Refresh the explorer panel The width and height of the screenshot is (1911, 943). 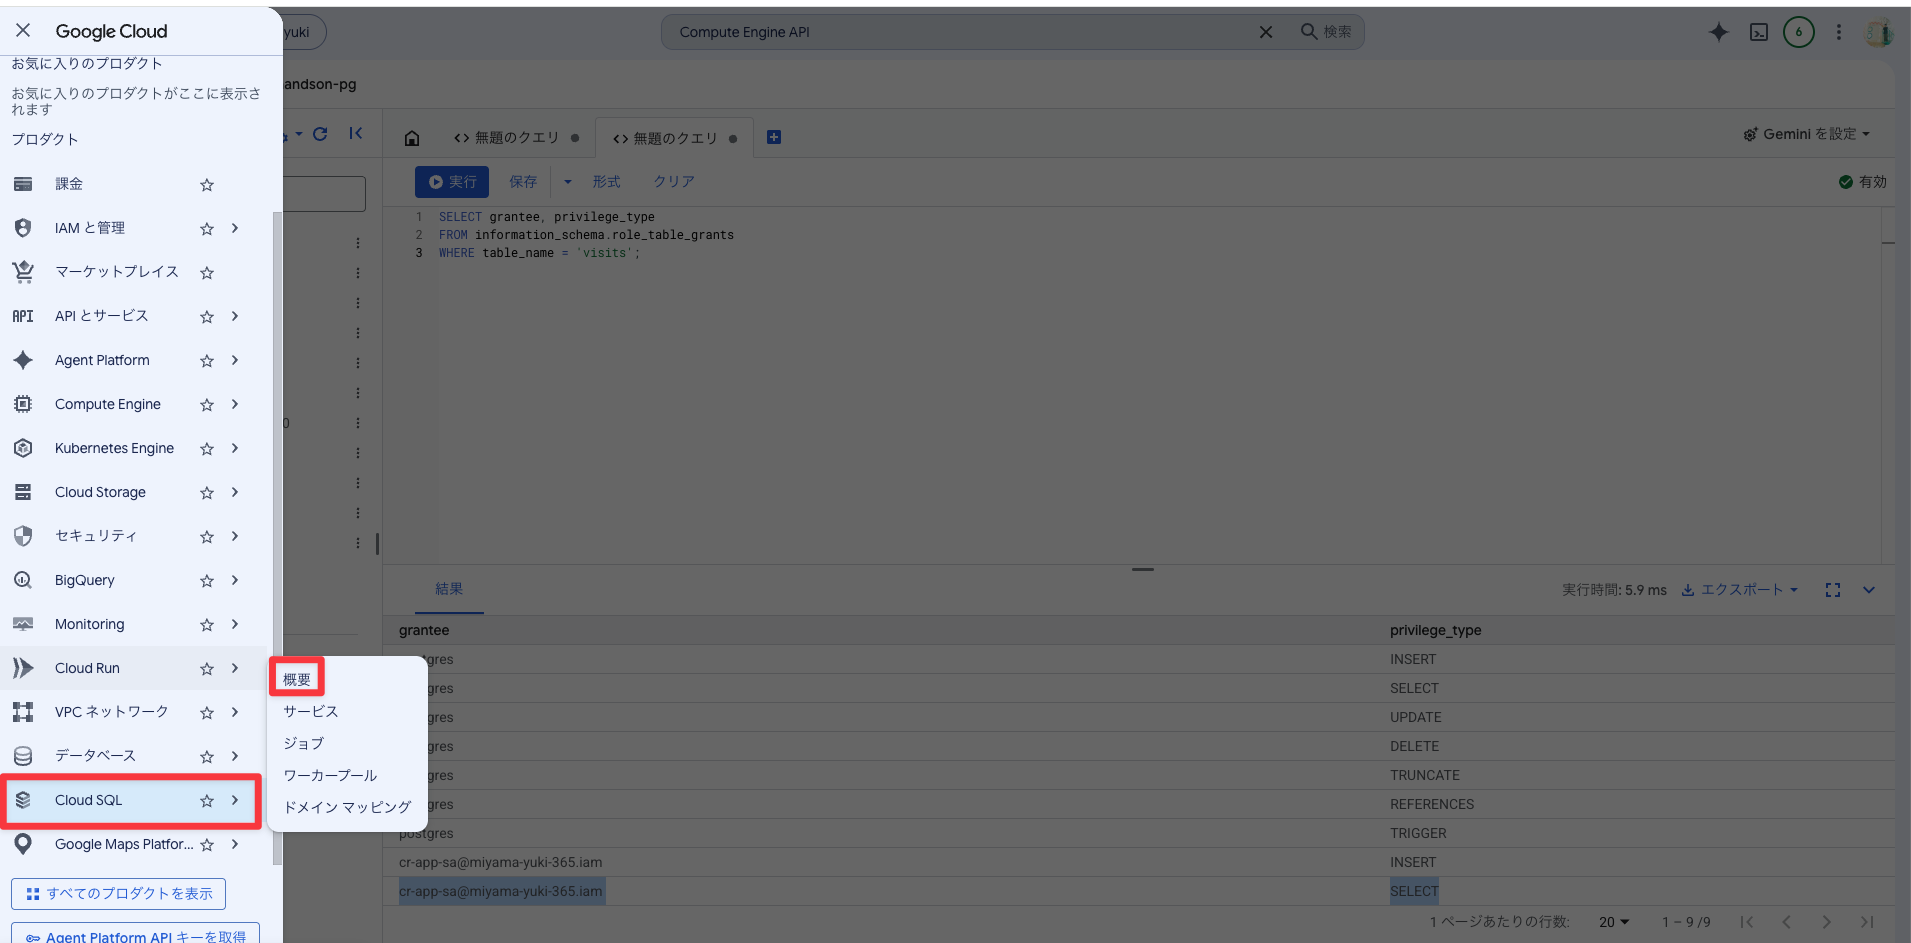(x=320, y=134)
